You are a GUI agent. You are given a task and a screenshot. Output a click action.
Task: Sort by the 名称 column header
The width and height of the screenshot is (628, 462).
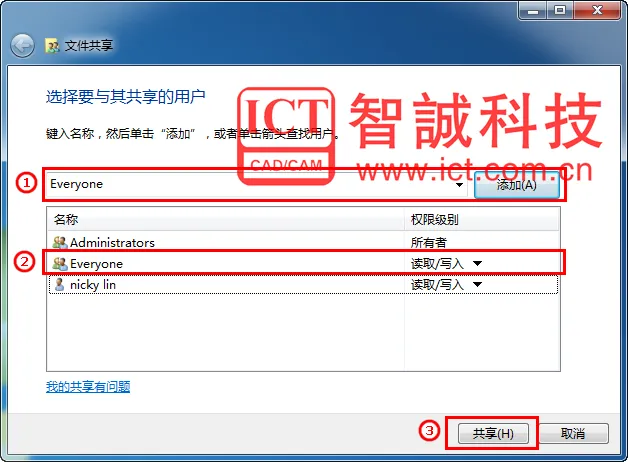pos(226,219)
